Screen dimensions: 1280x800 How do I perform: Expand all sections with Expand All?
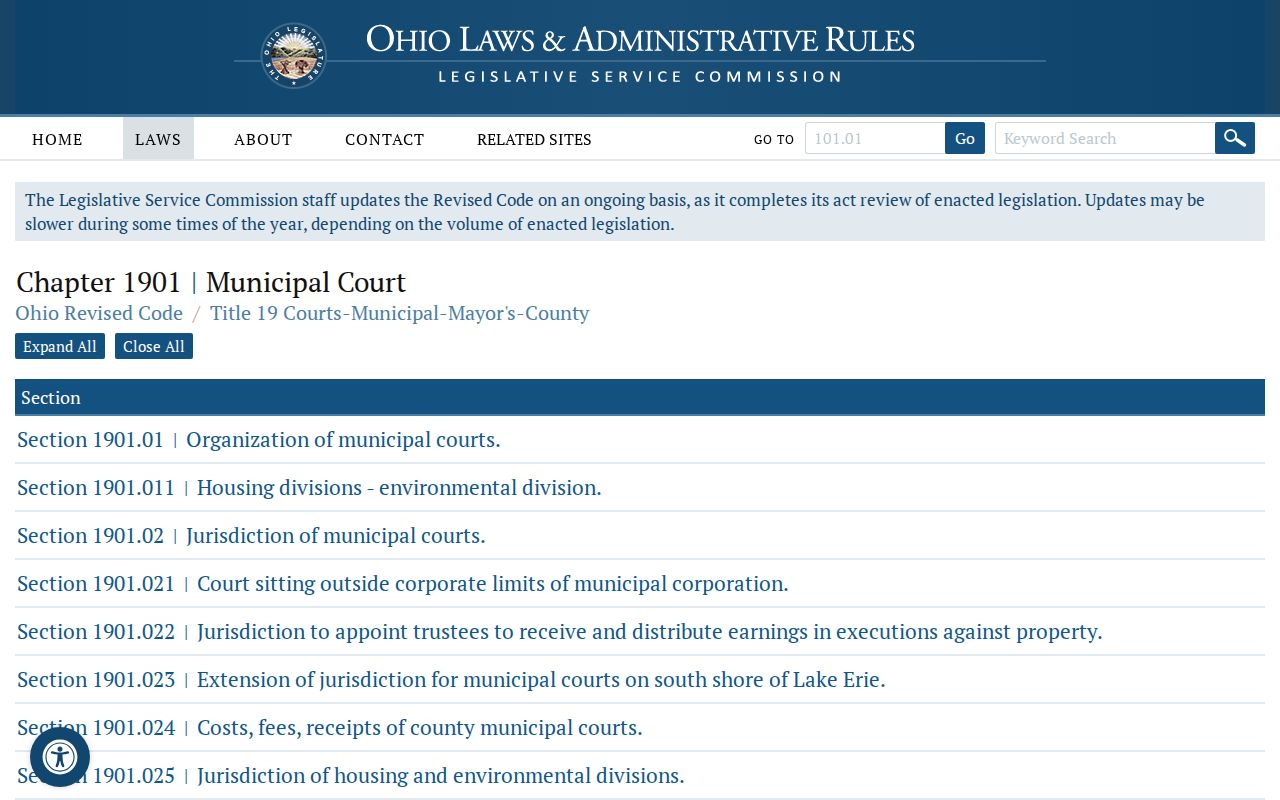[x=60, y=346]
